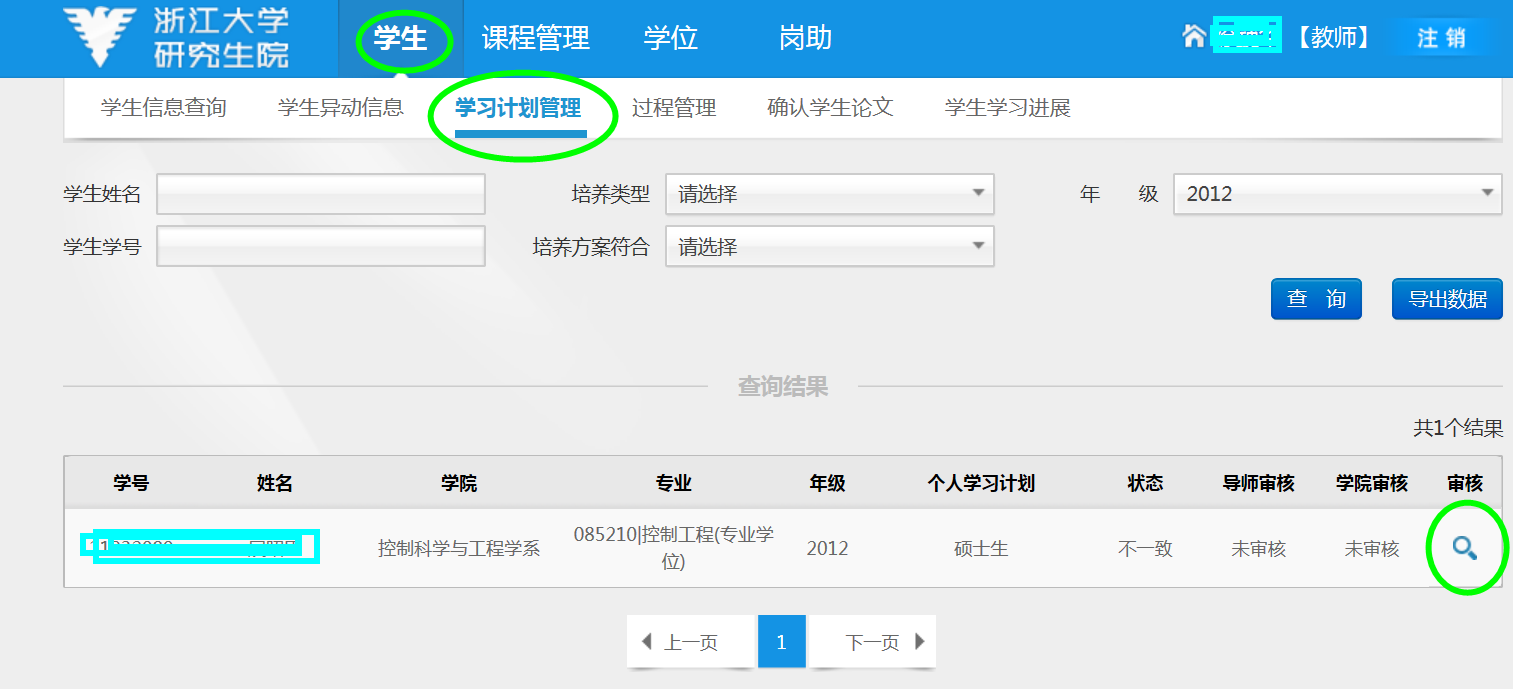
Task: Switch to 学生信息查询 tab
Action: pos(163,108)
